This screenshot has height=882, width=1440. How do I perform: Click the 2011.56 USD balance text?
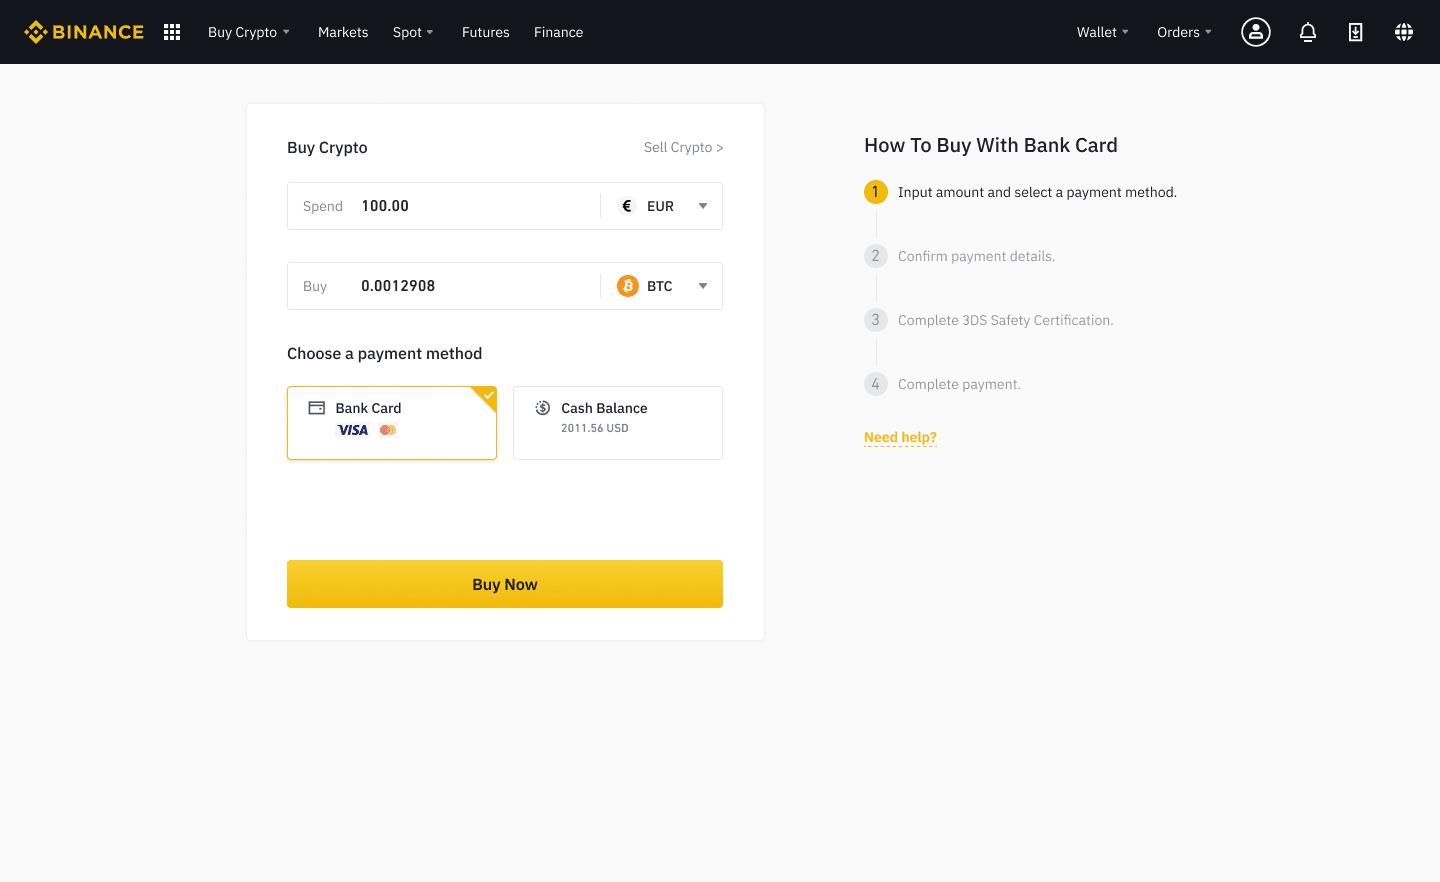click(x=595, y=428)
